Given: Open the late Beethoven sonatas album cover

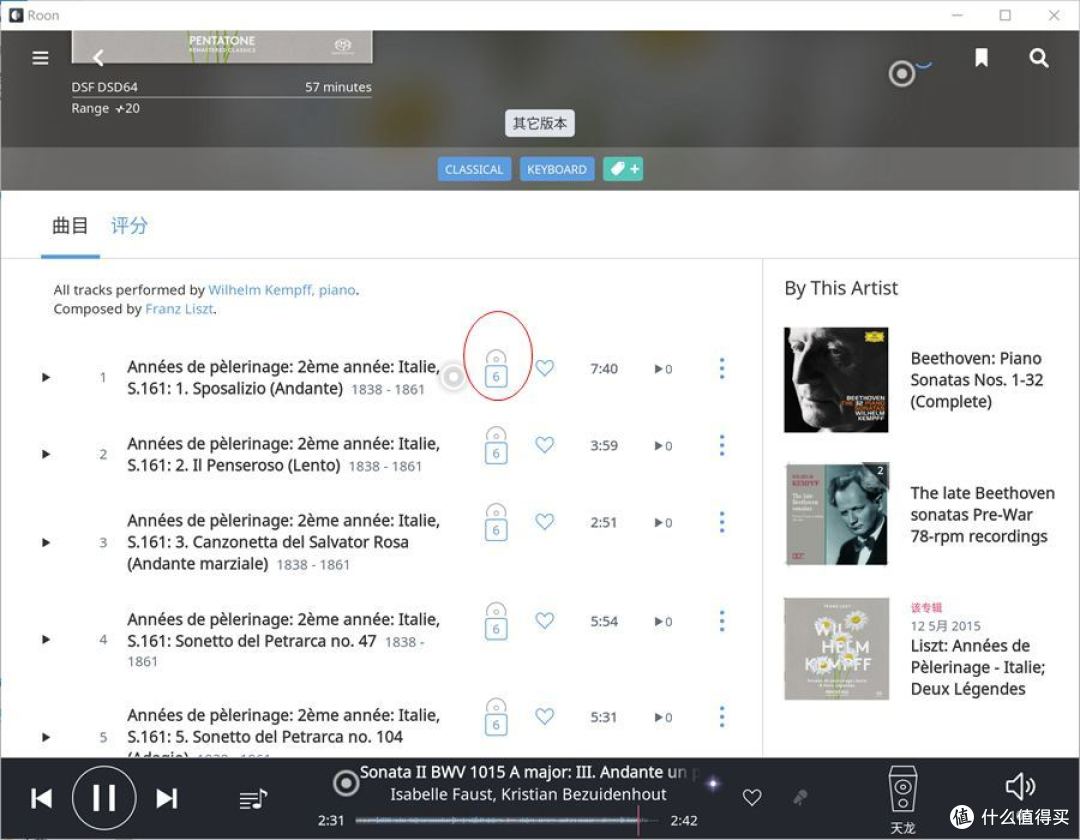Looking at the screenshot, I should coord(836,514).
